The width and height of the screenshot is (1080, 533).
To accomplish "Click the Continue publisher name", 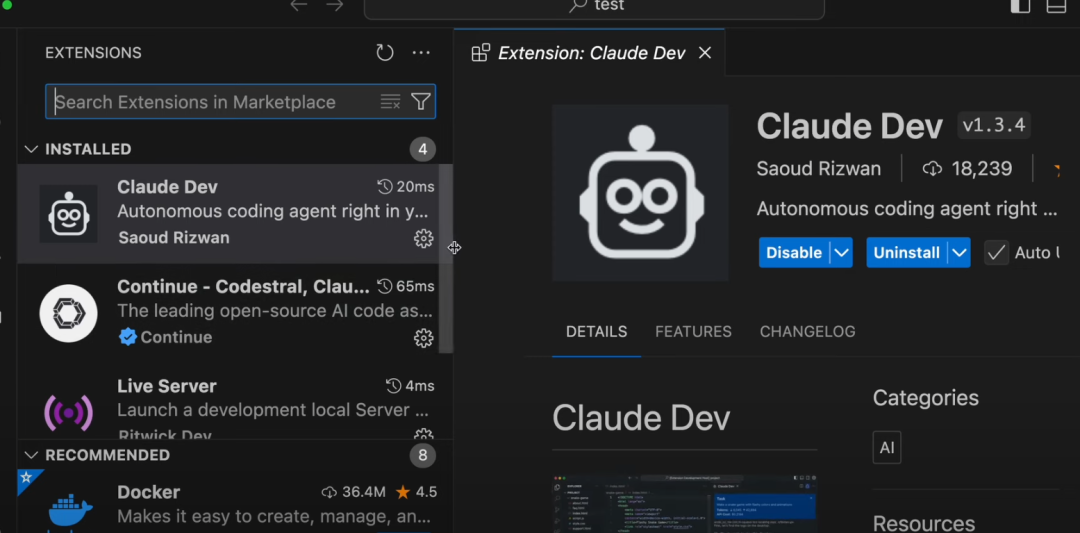I will tap(176, 337).
